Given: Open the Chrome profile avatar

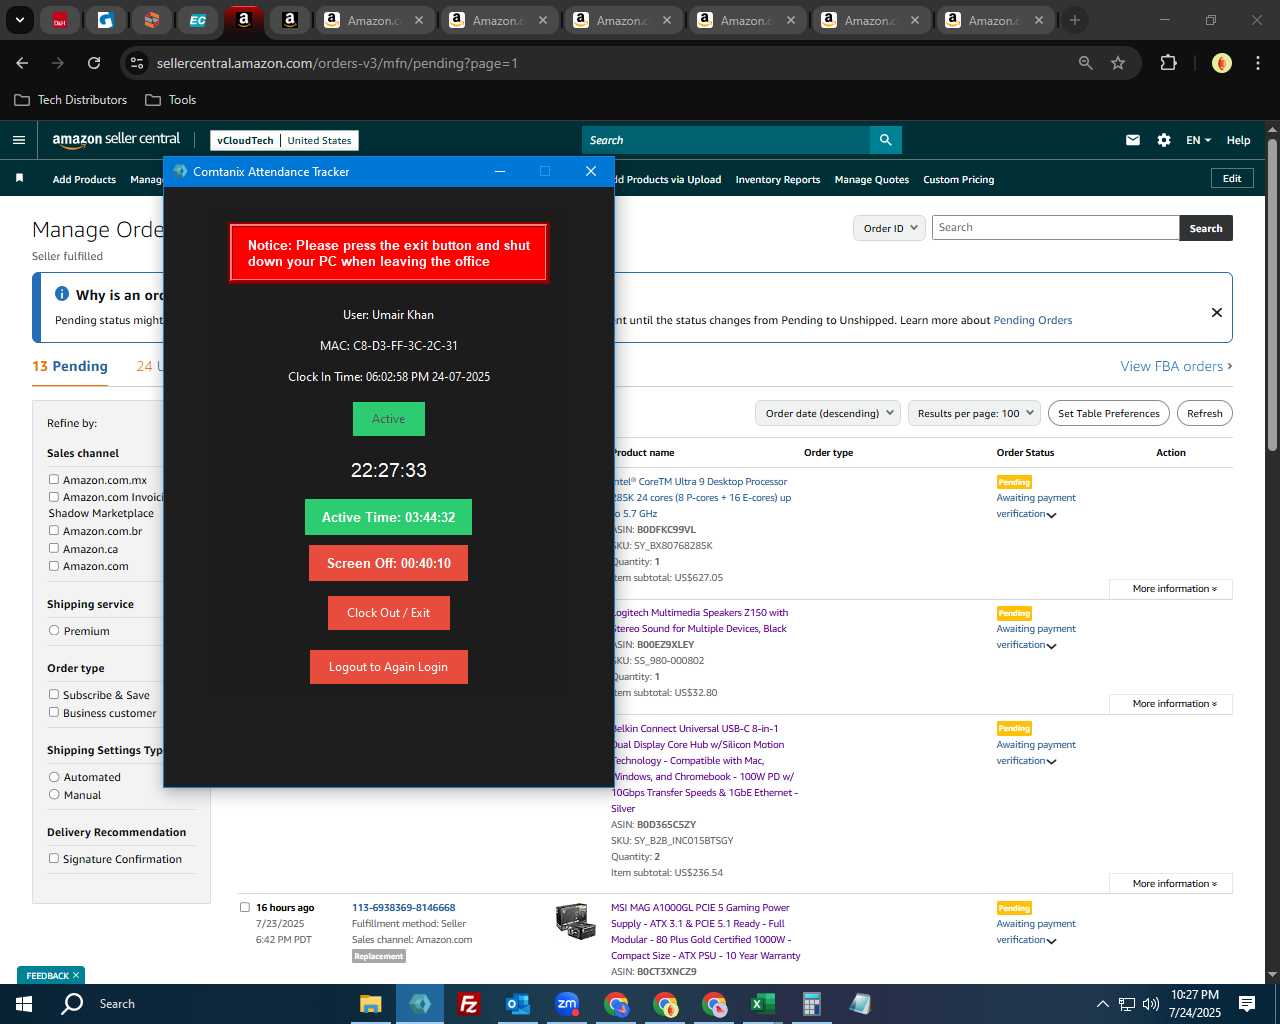Looking at the screenshot, I should (x=1221, y=63).
